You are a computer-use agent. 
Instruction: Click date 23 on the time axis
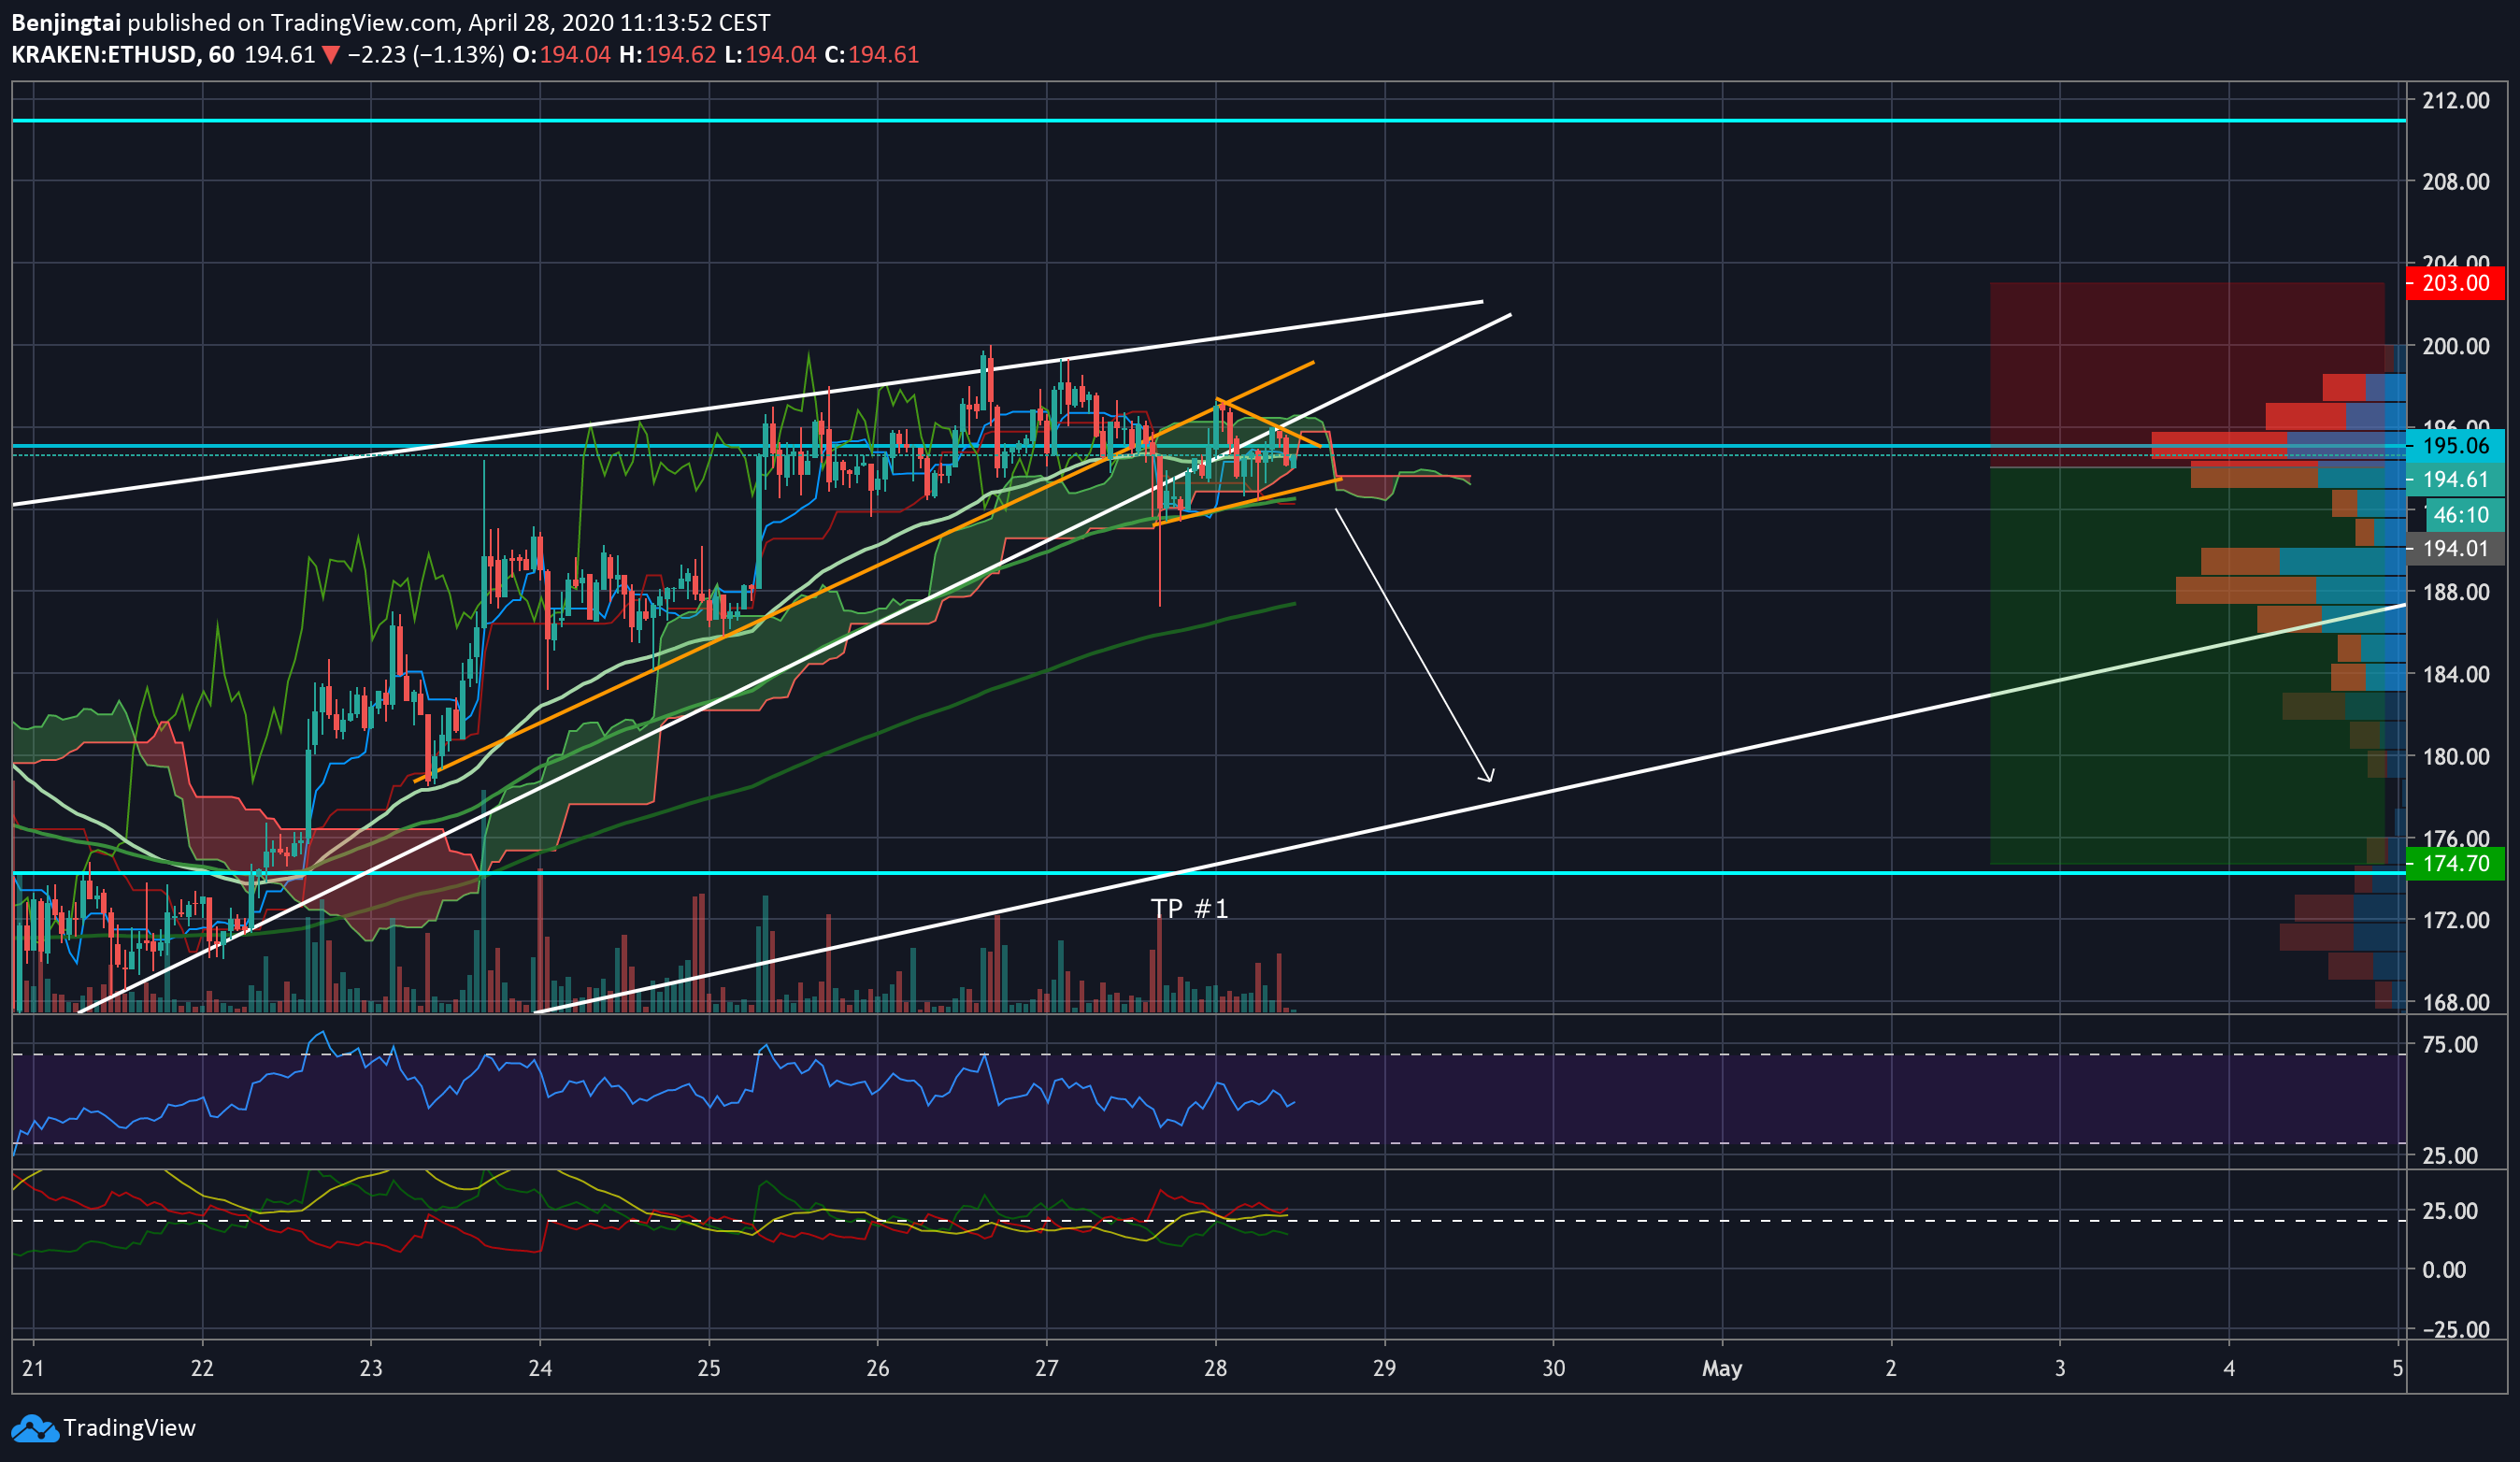coord(371,1368)
